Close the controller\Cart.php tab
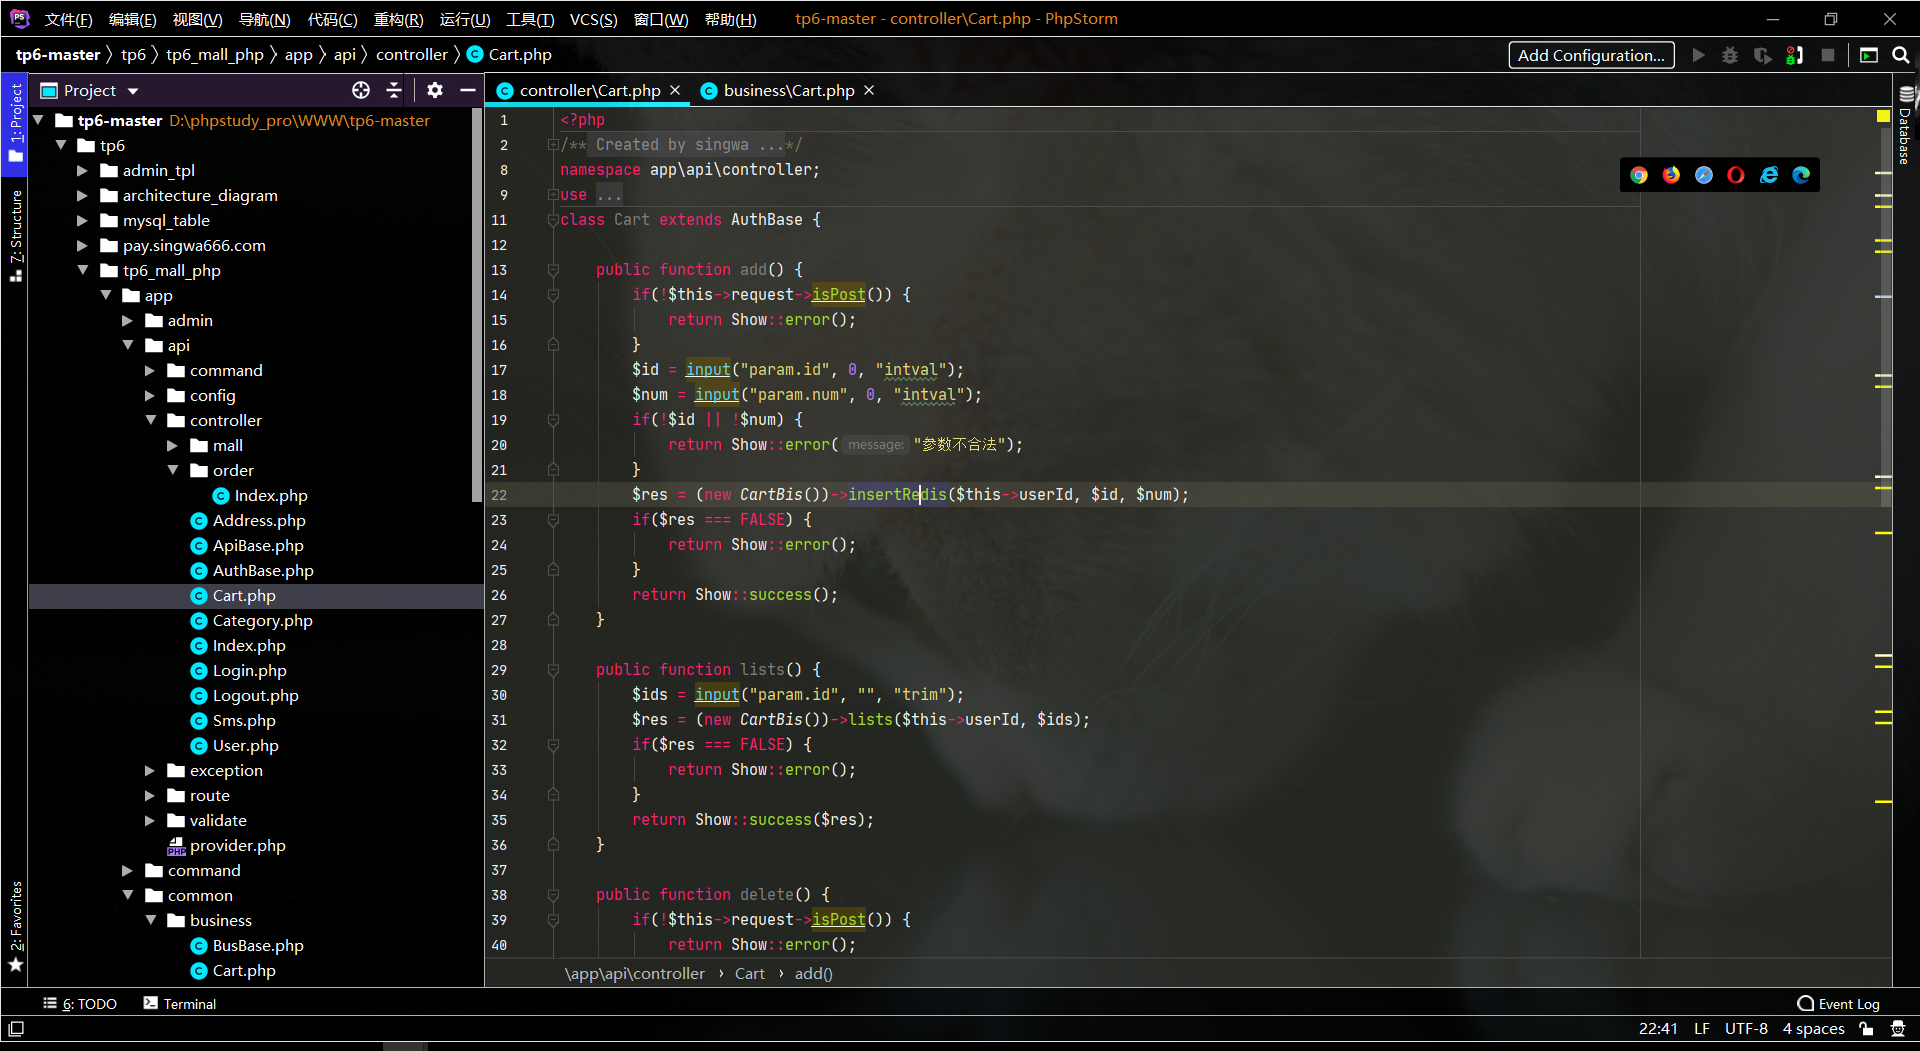Image resolution: width=1920 pixels, height=1051 pixels. pyautogui.click(x=675, y=90)
